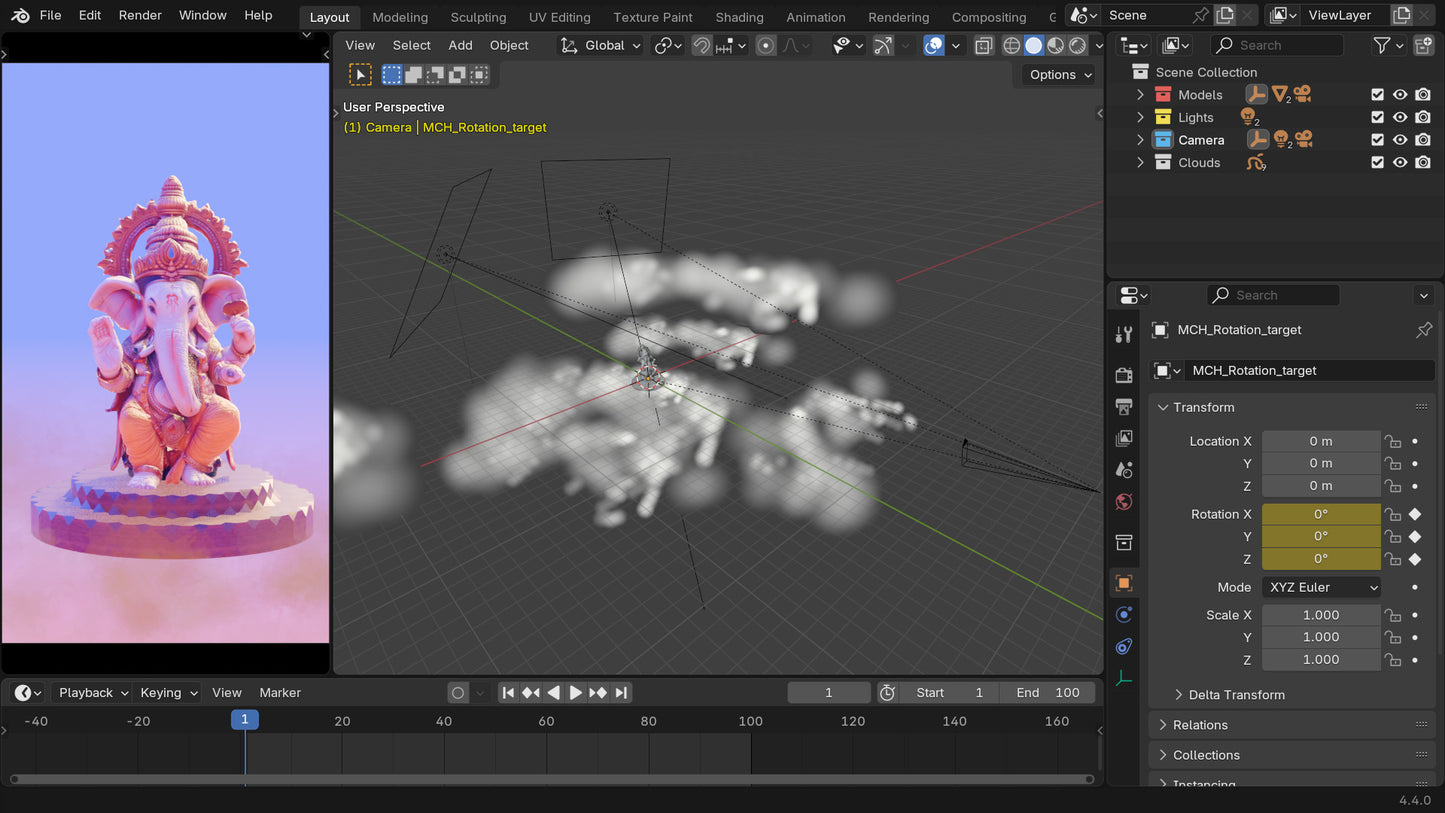Open the XYZ Euler rotation mode dropdown

(1321, 587)
